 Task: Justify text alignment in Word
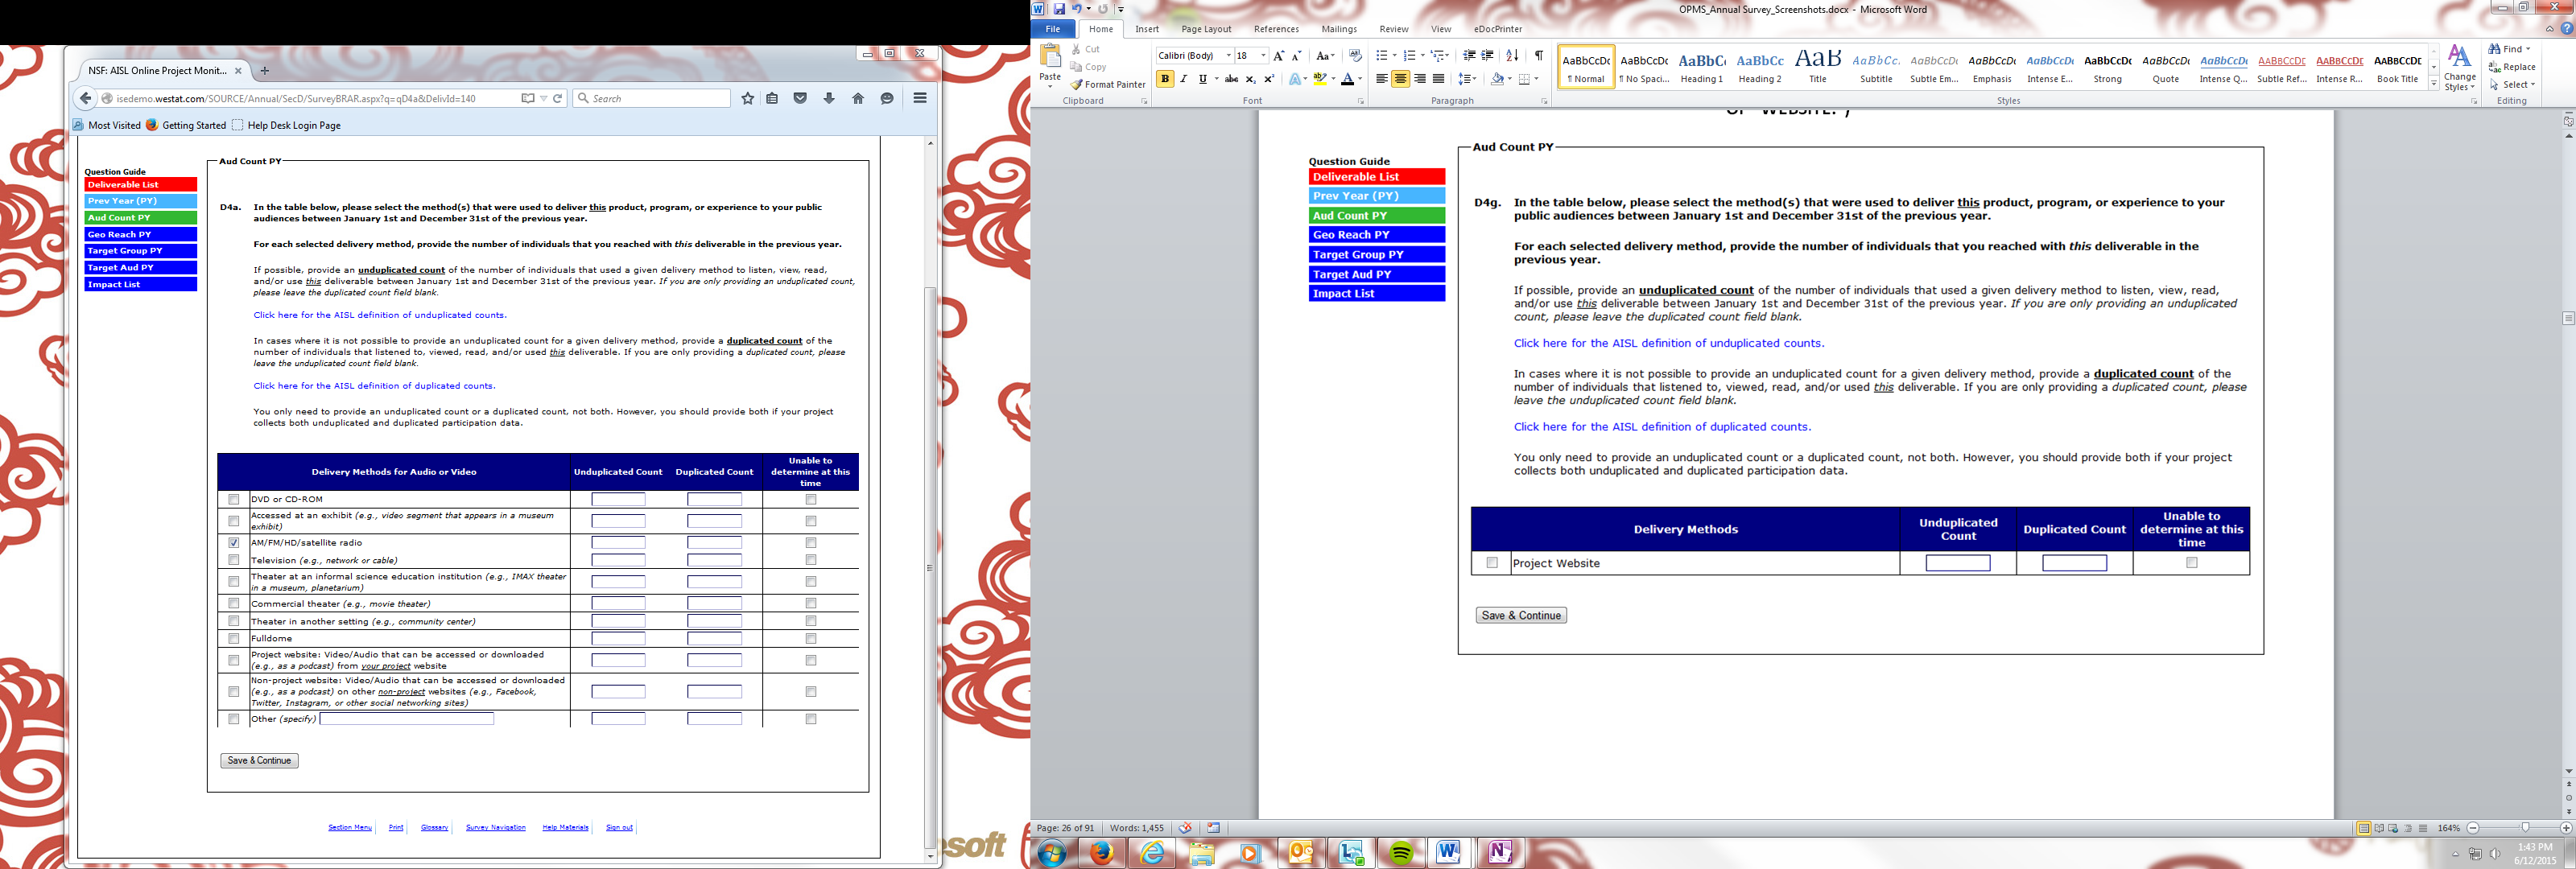click(1438, 79)
